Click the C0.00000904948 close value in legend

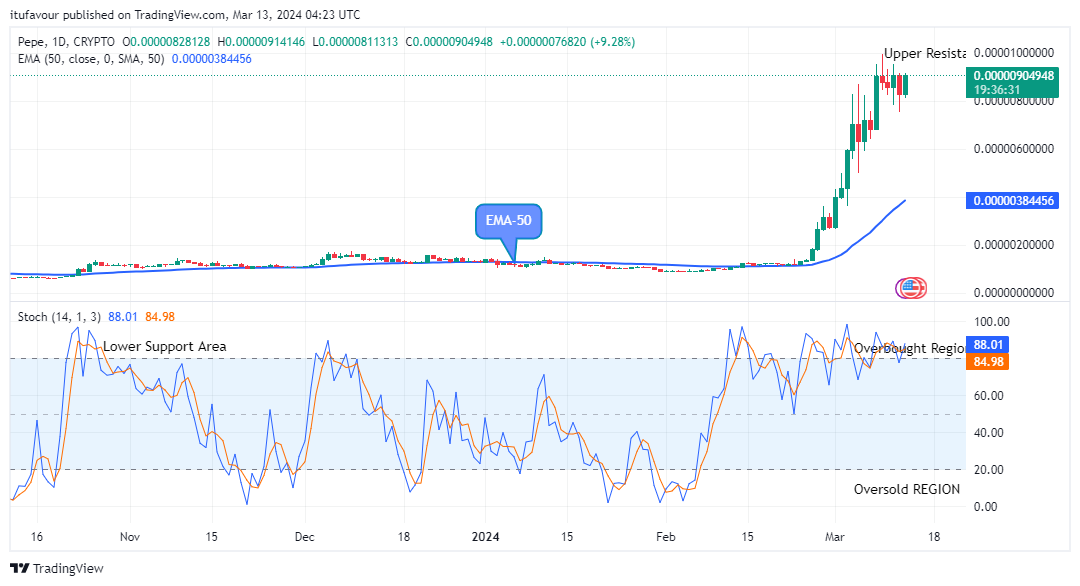pyautogui.click(x=449, y=42)
